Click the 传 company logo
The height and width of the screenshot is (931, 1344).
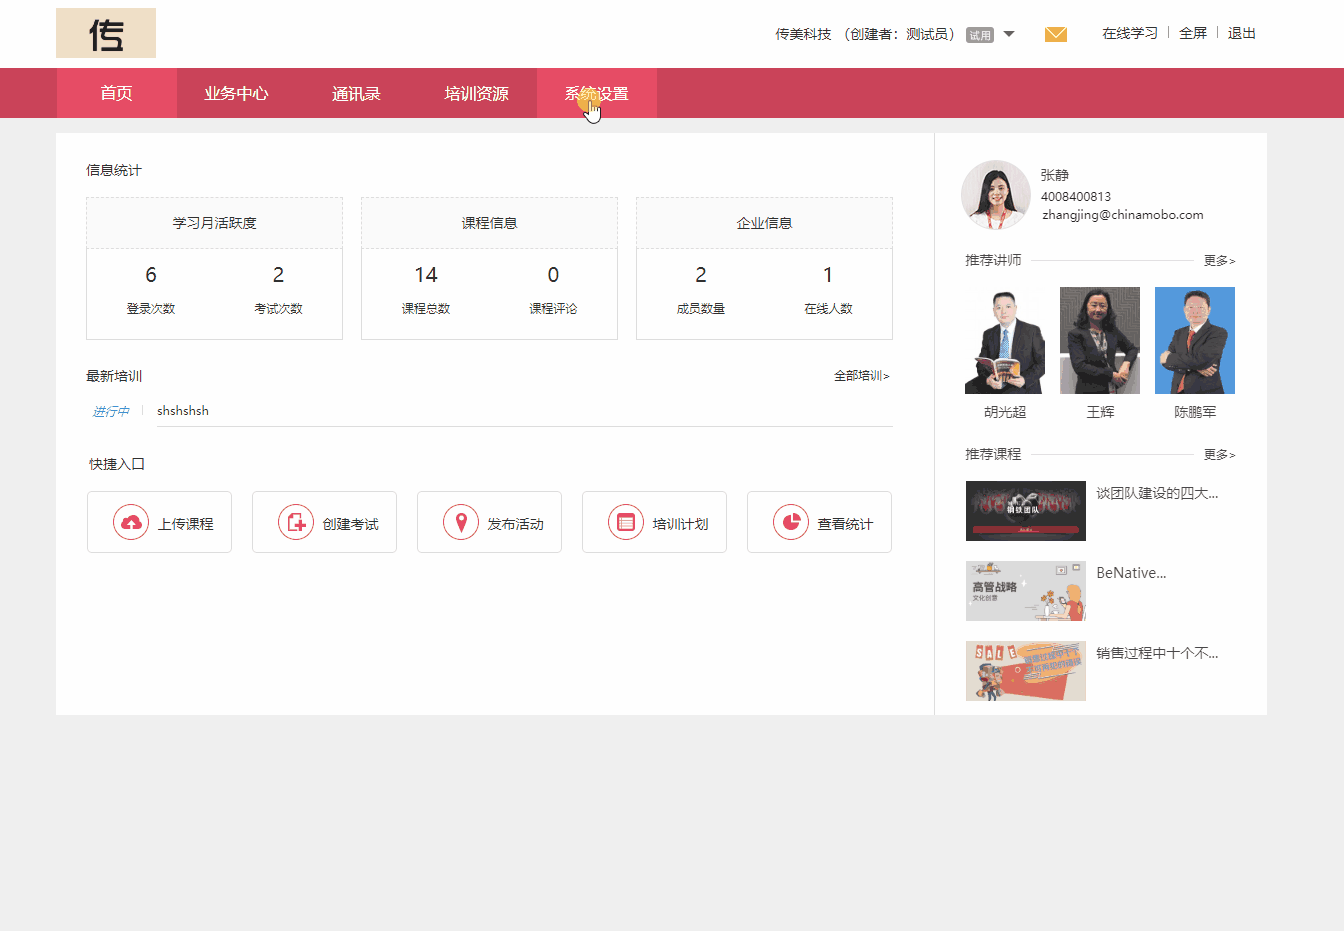click(105, 32)
